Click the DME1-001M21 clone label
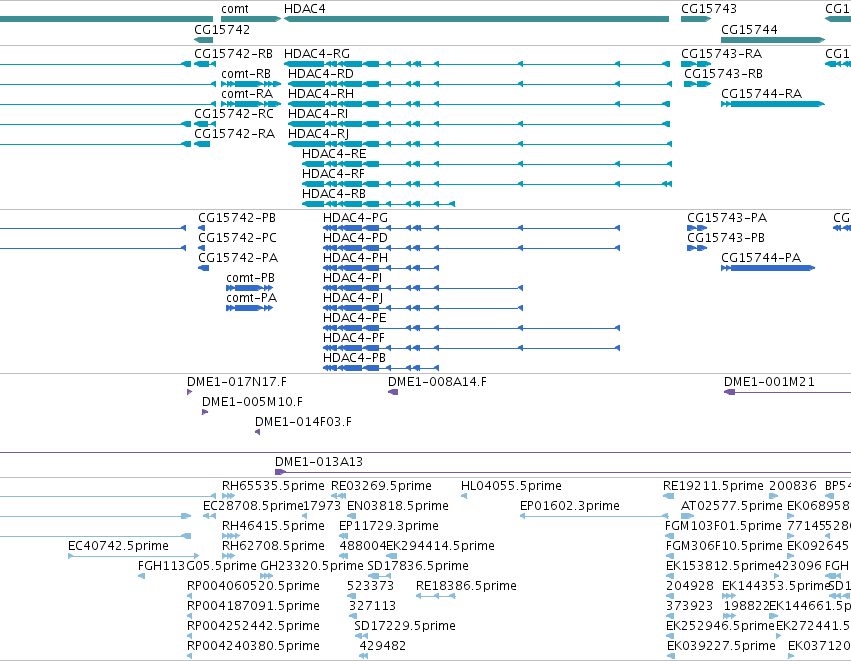This screenshot has width=851, height=661. tap(769, 382)
